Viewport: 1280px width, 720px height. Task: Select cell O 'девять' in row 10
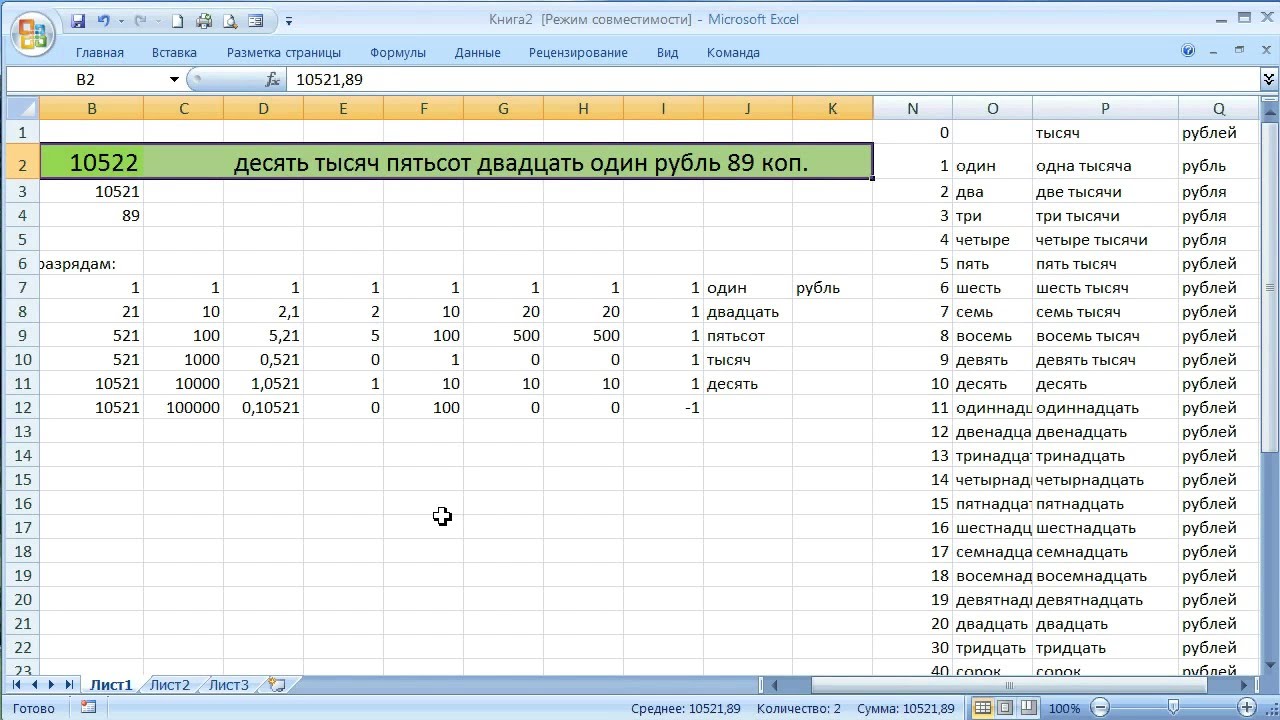point(992,359)
